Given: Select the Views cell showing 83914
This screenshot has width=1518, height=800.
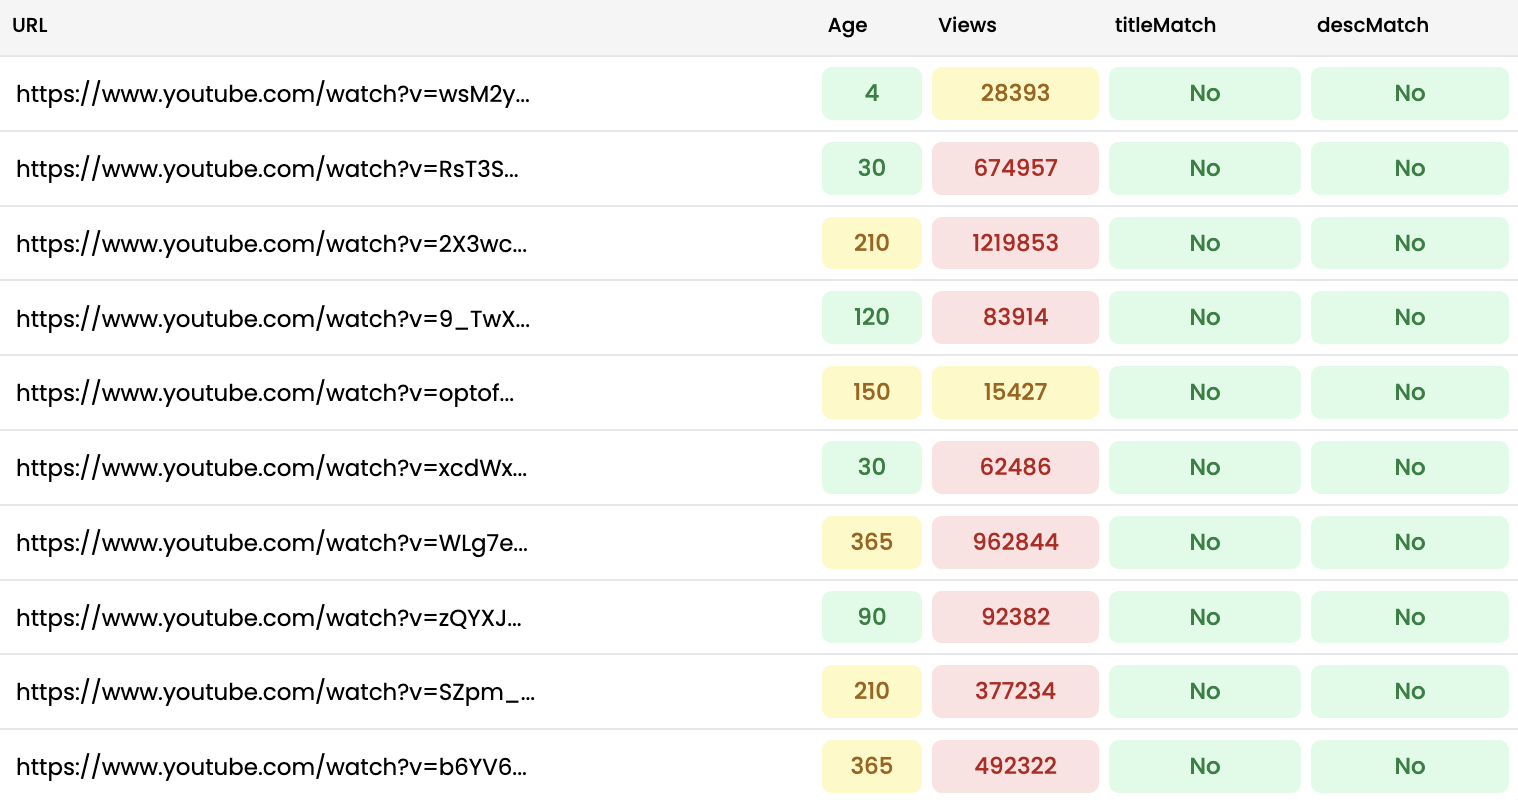Looking at the screenshot, I should tap(1015, 318).
